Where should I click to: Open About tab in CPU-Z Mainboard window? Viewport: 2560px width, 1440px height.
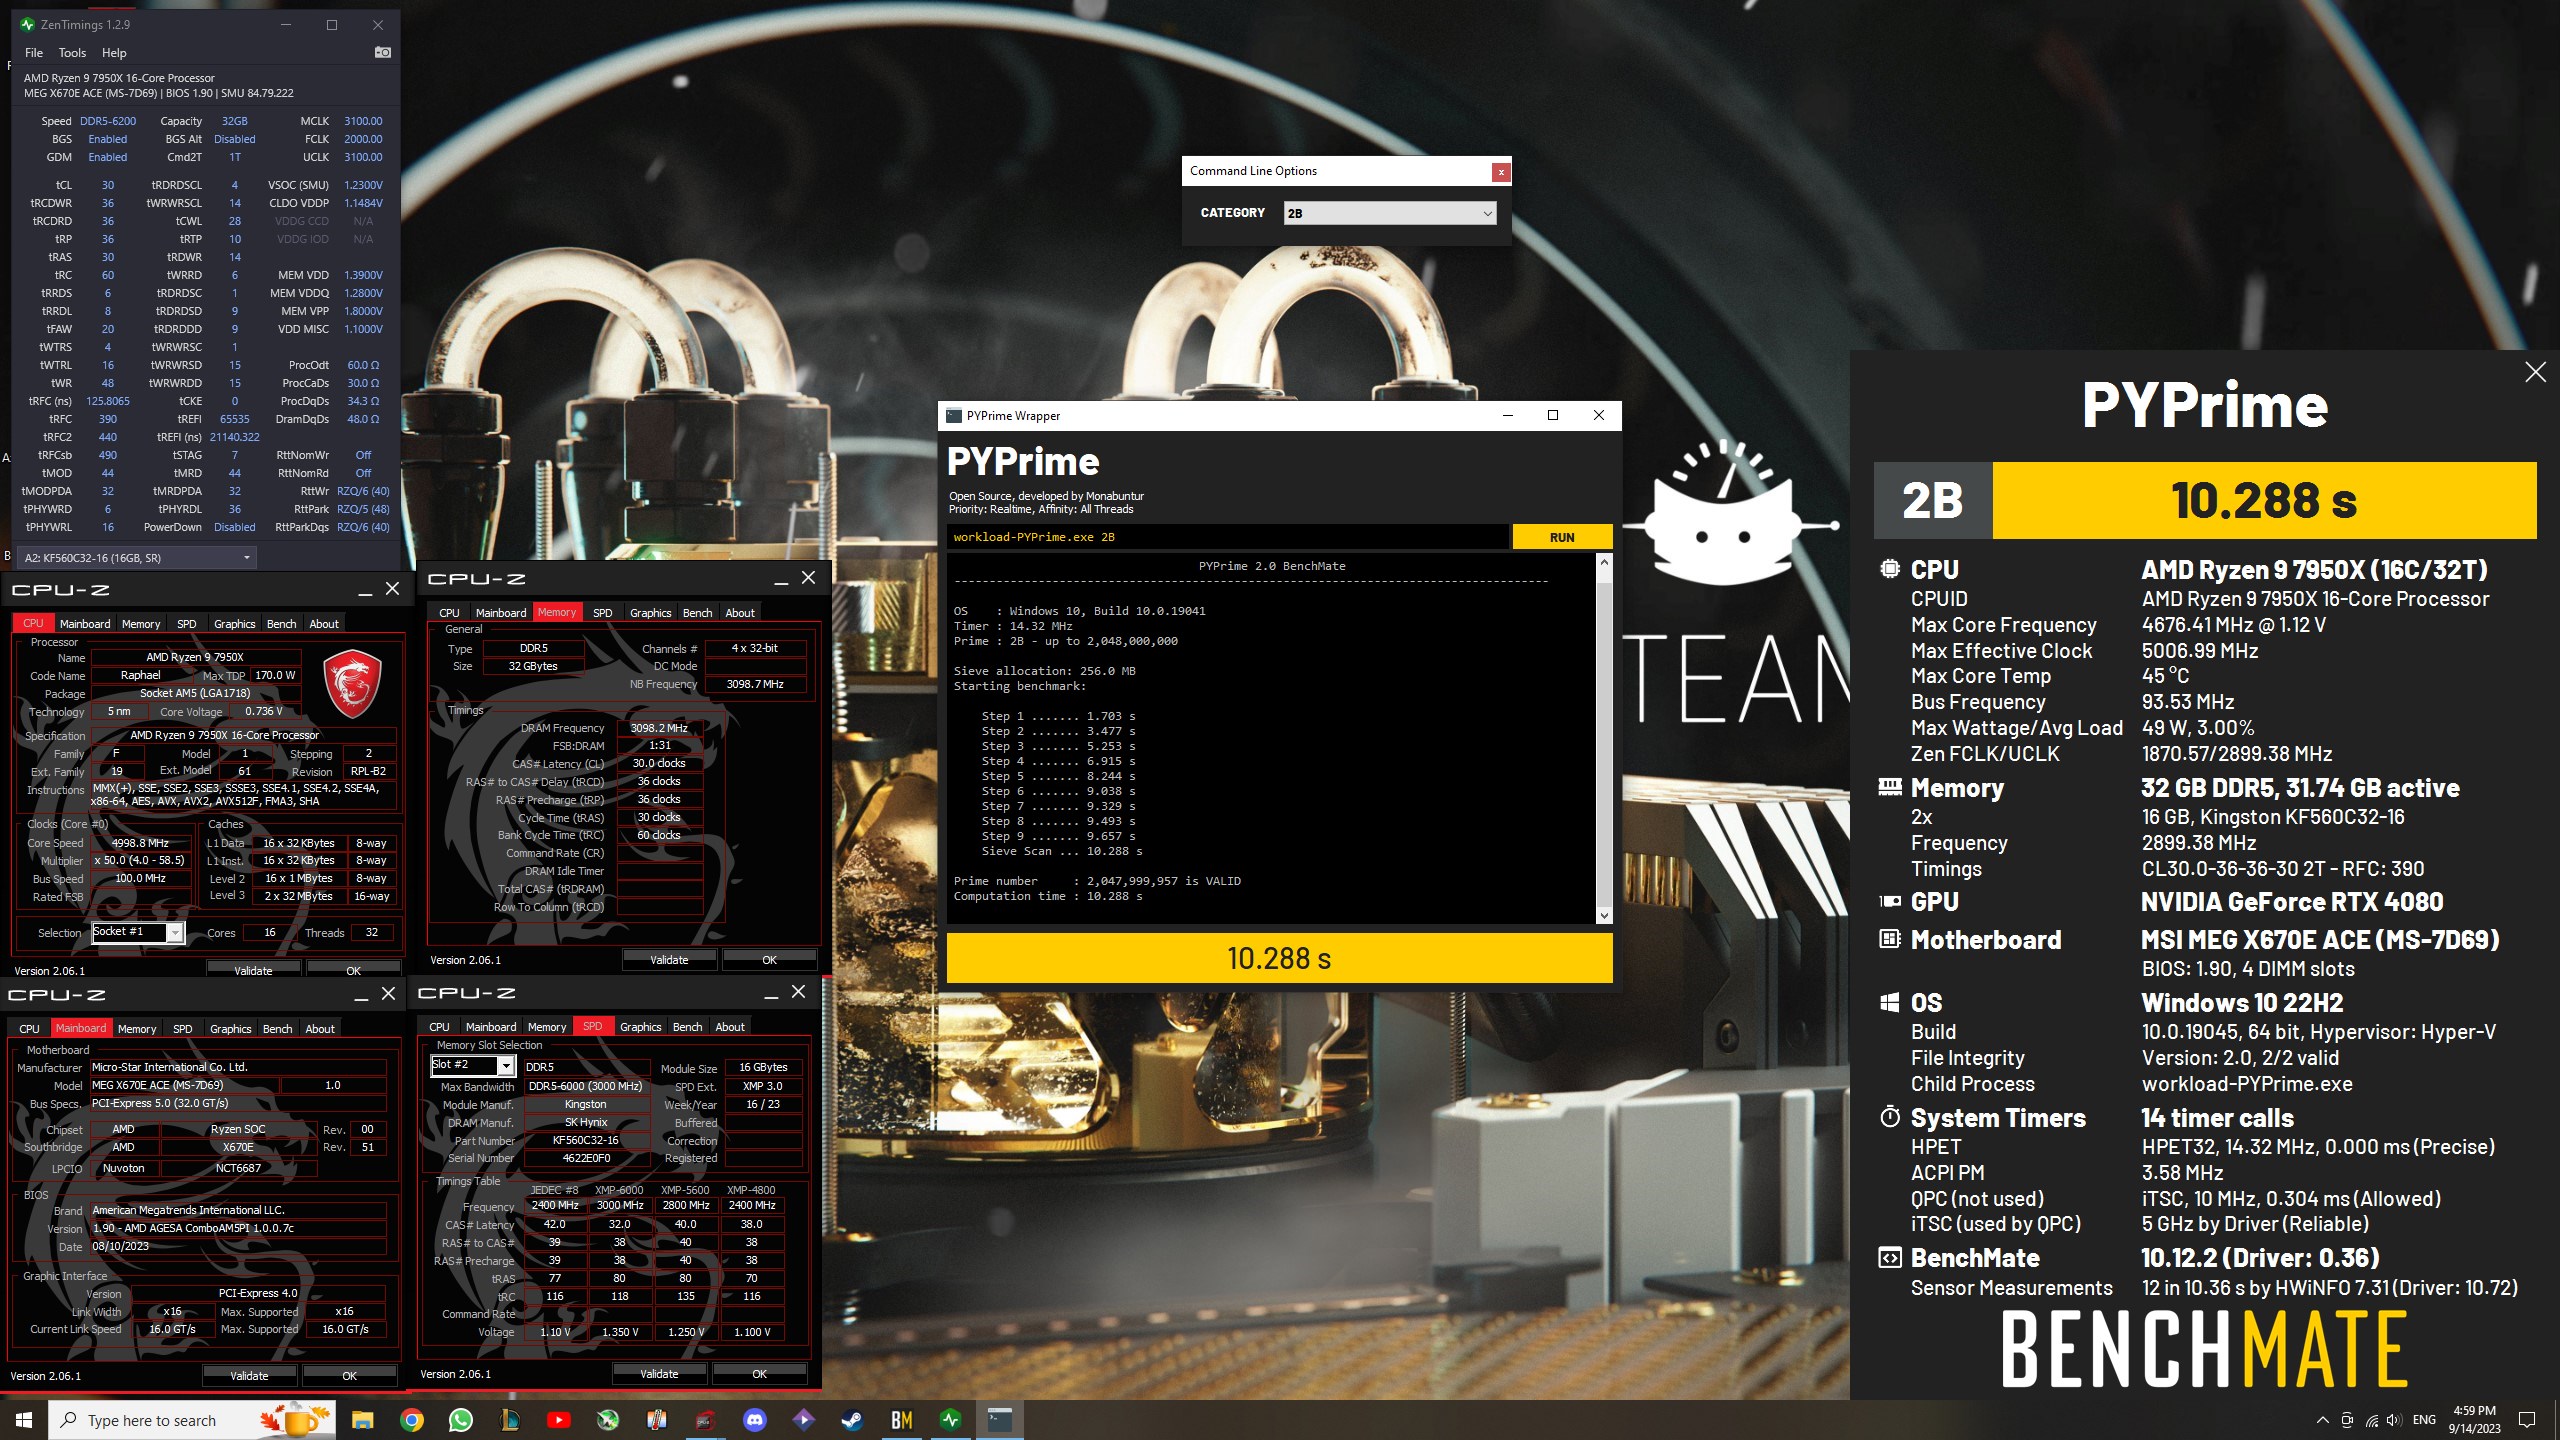(x=320, y=1029)
